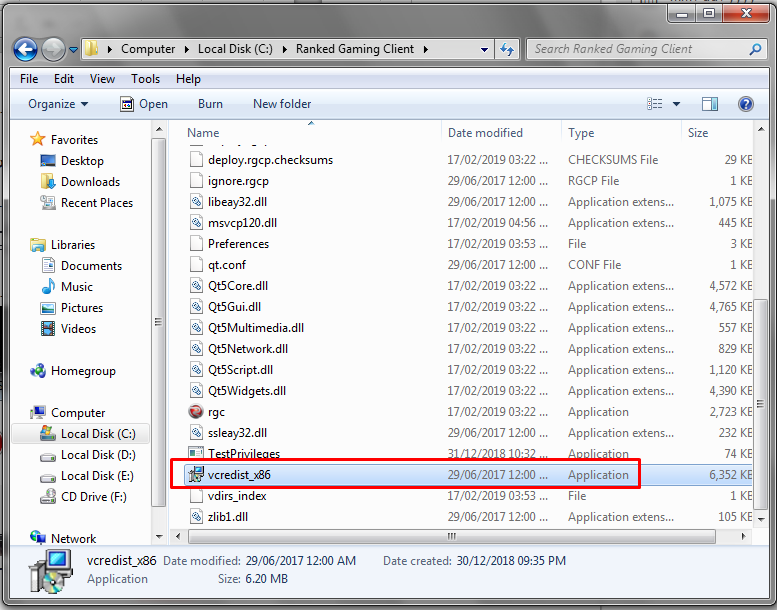Open help with the blue question icon
Screen dimensions: 777x610
click(745, 104)
